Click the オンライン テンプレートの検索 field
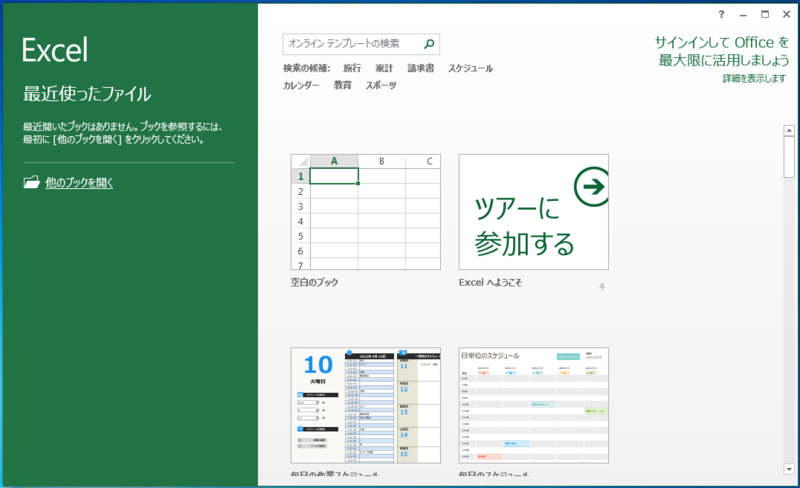 (x=361, y=44)
